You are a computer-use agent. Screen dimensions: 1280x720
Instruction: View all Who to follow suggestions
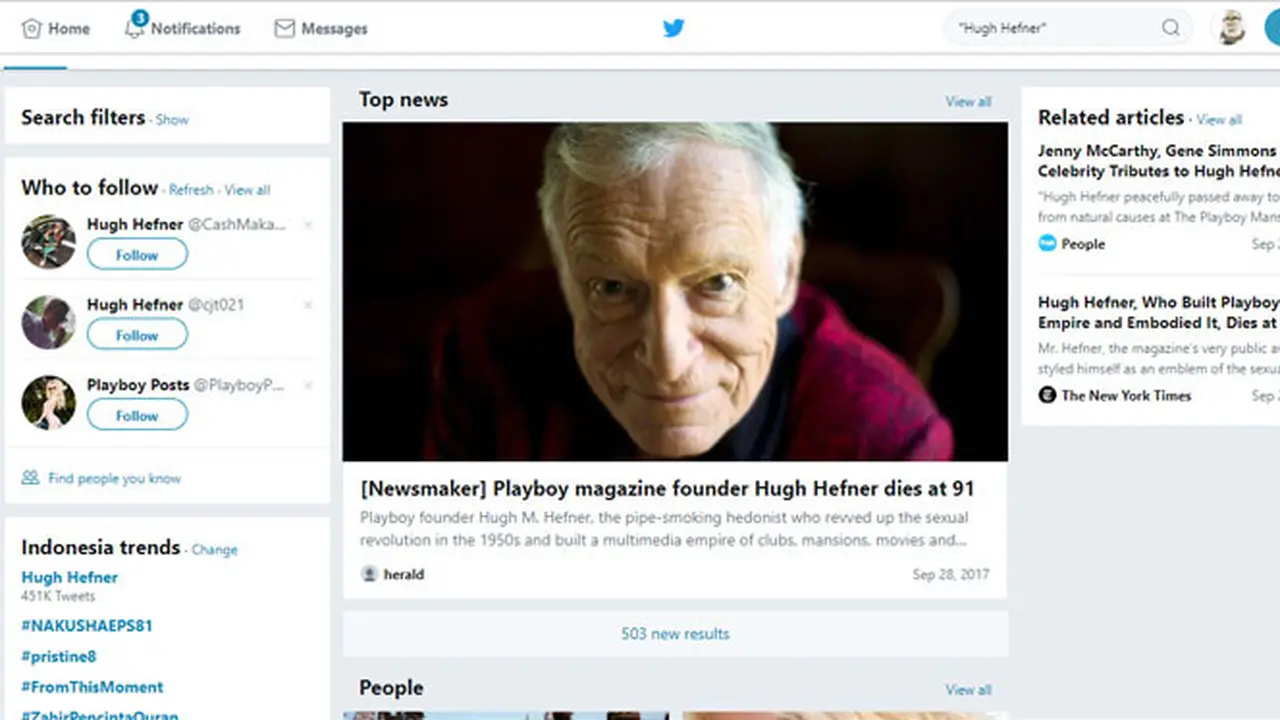[247, 190]
